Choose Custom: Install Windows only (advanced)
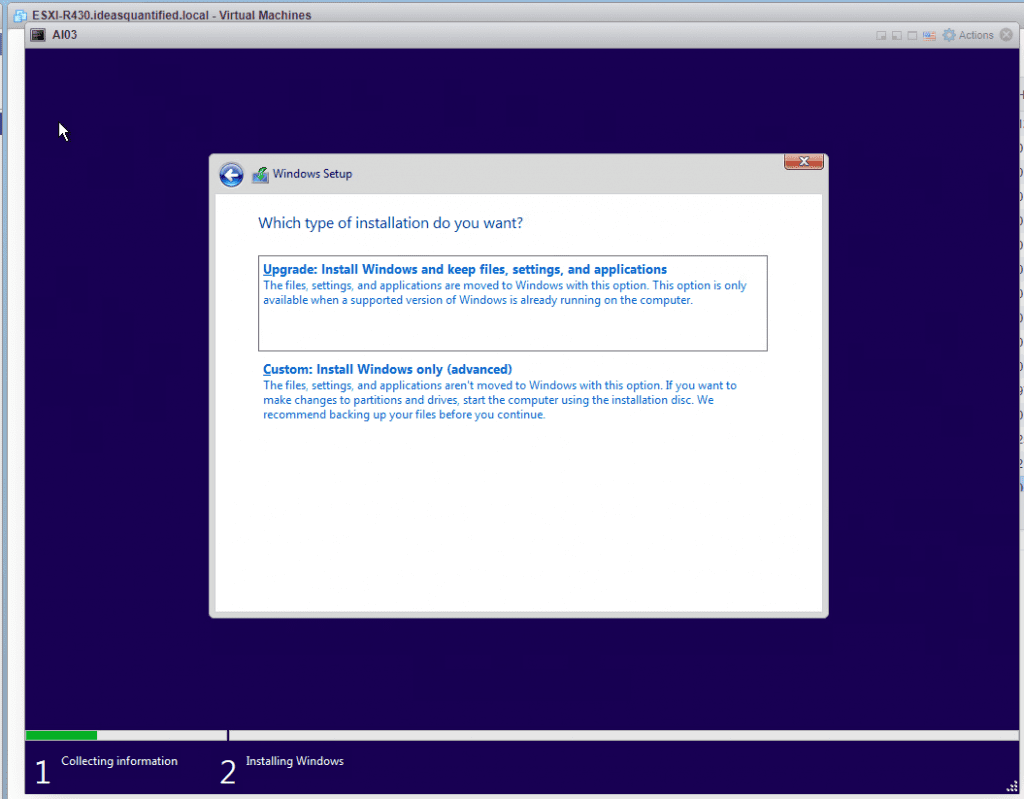1024x799 pixels. tap(512, 391)
